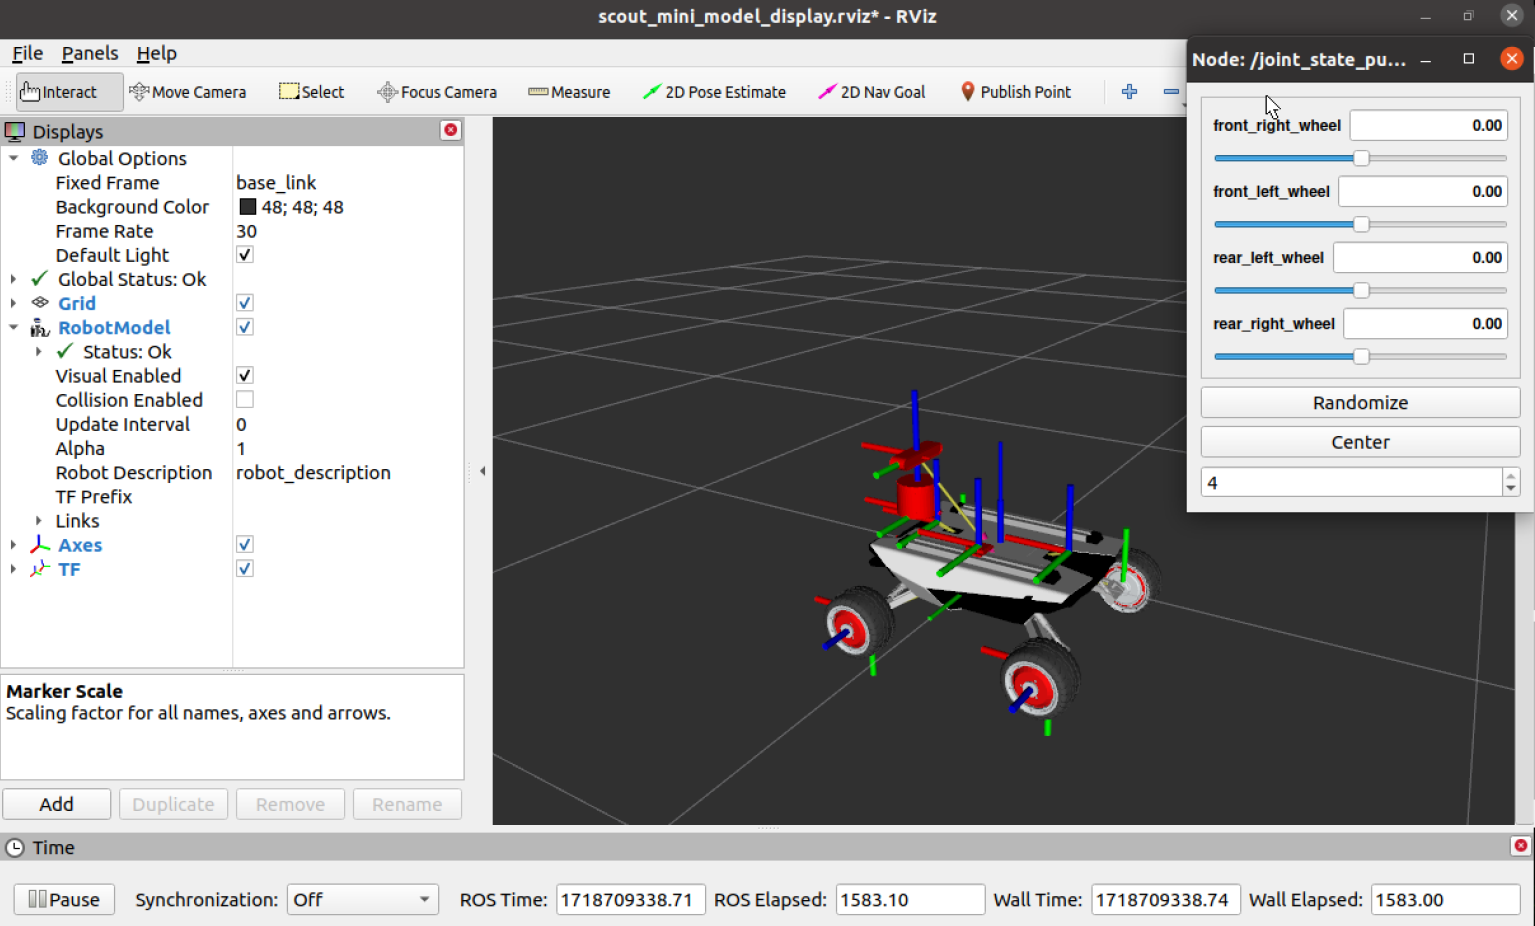Adjust the front_right_wheel slider

click(x=1361, y=158)
